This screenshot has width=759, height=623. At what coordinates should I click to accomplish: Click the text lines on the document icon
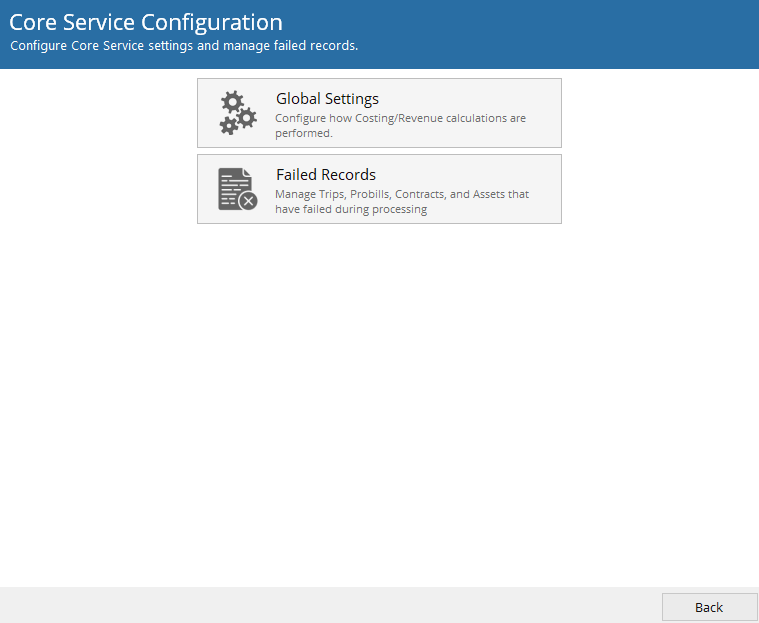point(231,185)
